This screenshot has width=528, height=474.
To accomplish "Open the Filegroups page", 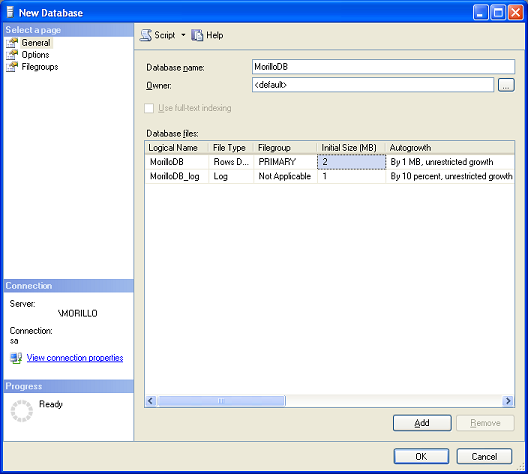I will pos(40,67).
